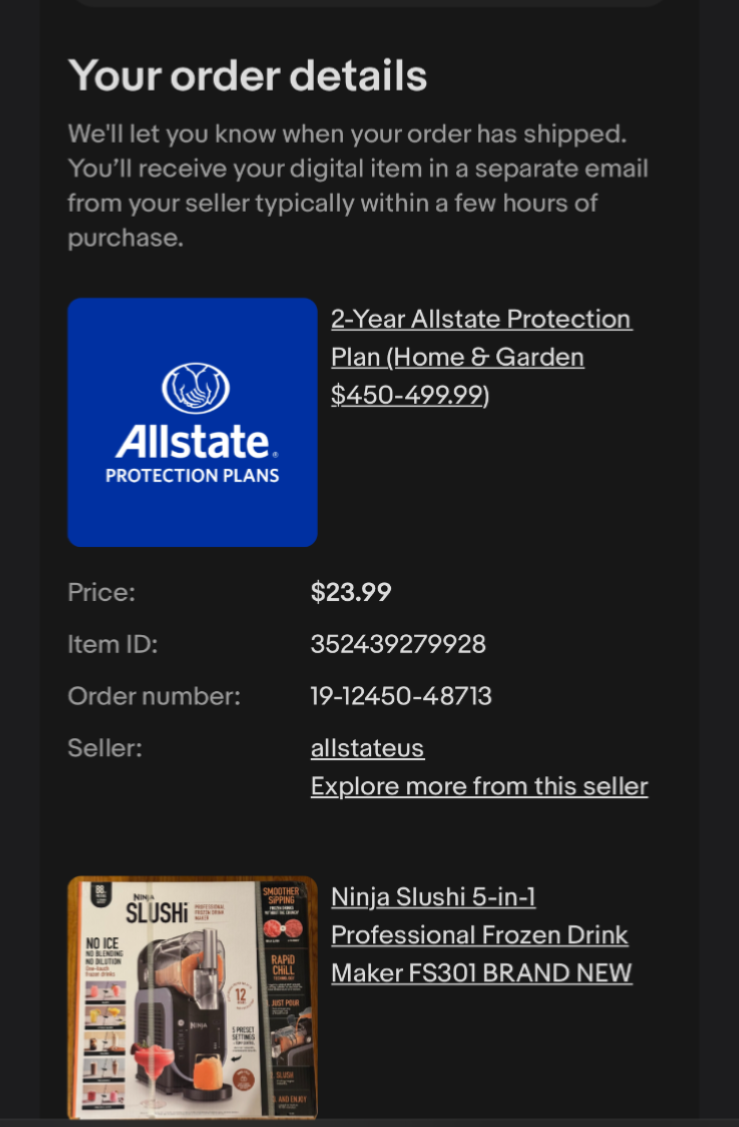Click the NO ICE text on product box
This screenshot has width=739, height=1127.
(x=101, y=945)
